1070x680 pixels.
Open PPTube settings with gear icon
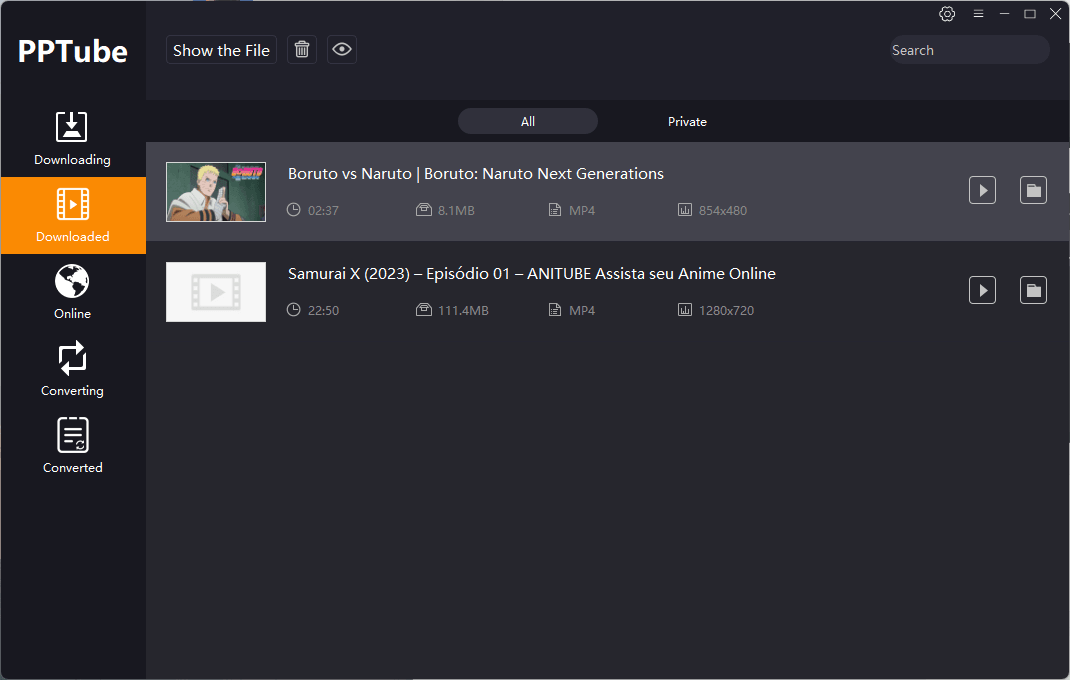click(947, 14)
